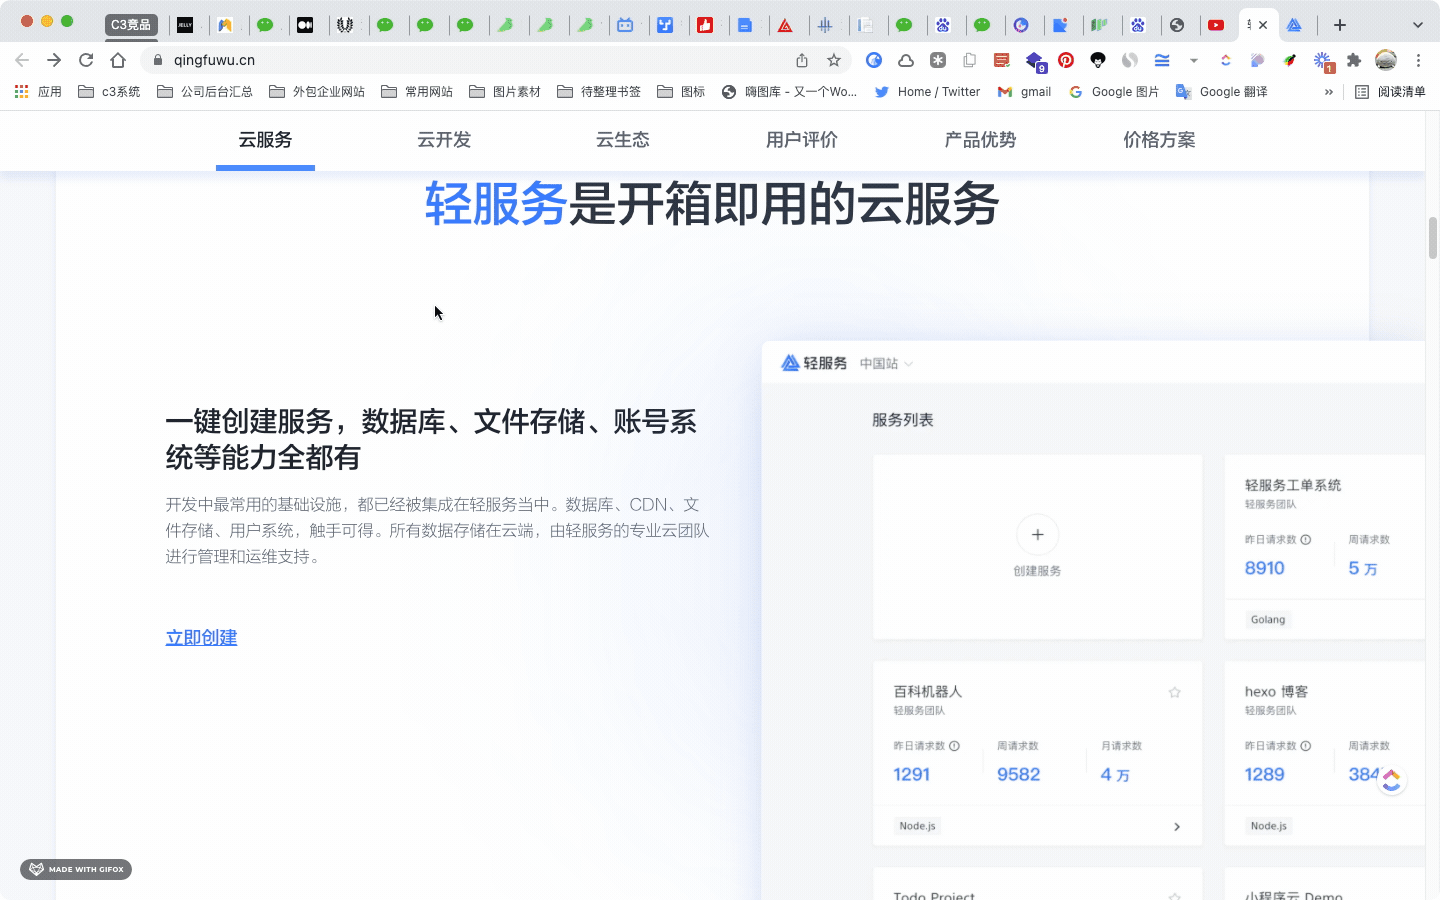The width and height of the screenshot is (1440, 900).
Task: Close the active browser tab
Action: pyautogui.click(x=1263, y=25)
